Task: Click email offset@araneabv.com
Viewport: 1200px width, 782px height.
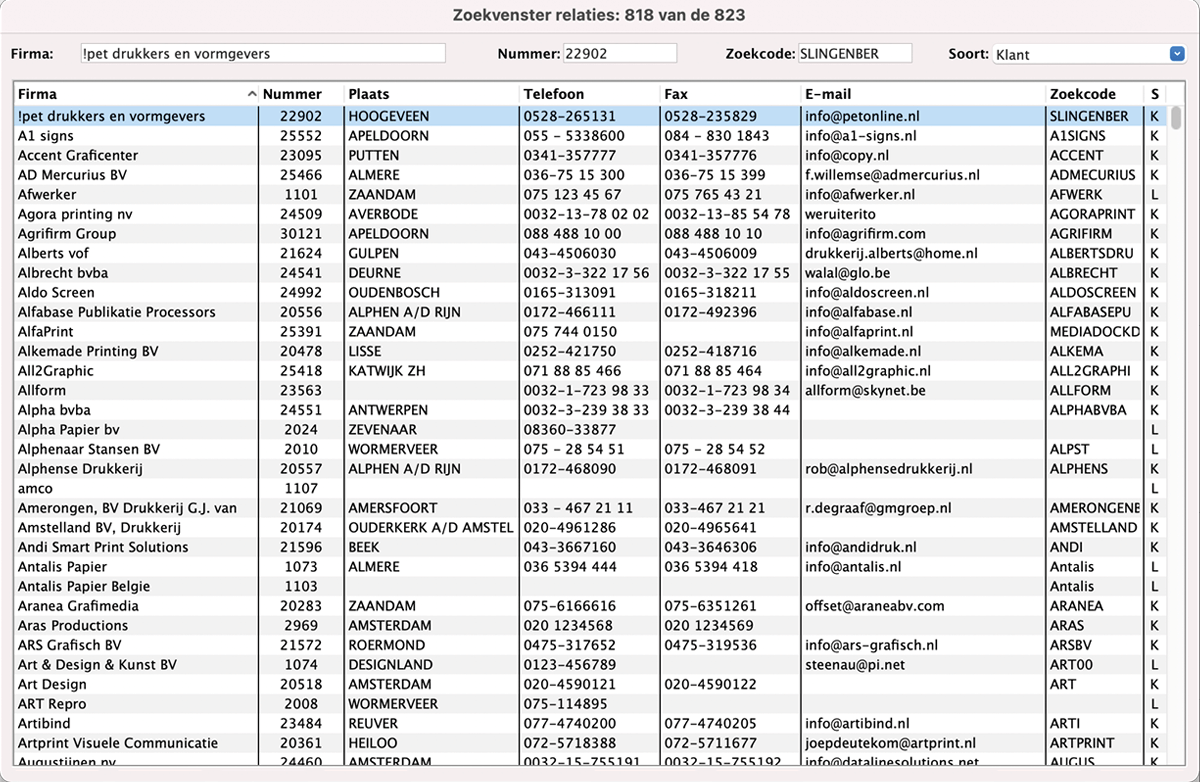Action: click(874, 606)
